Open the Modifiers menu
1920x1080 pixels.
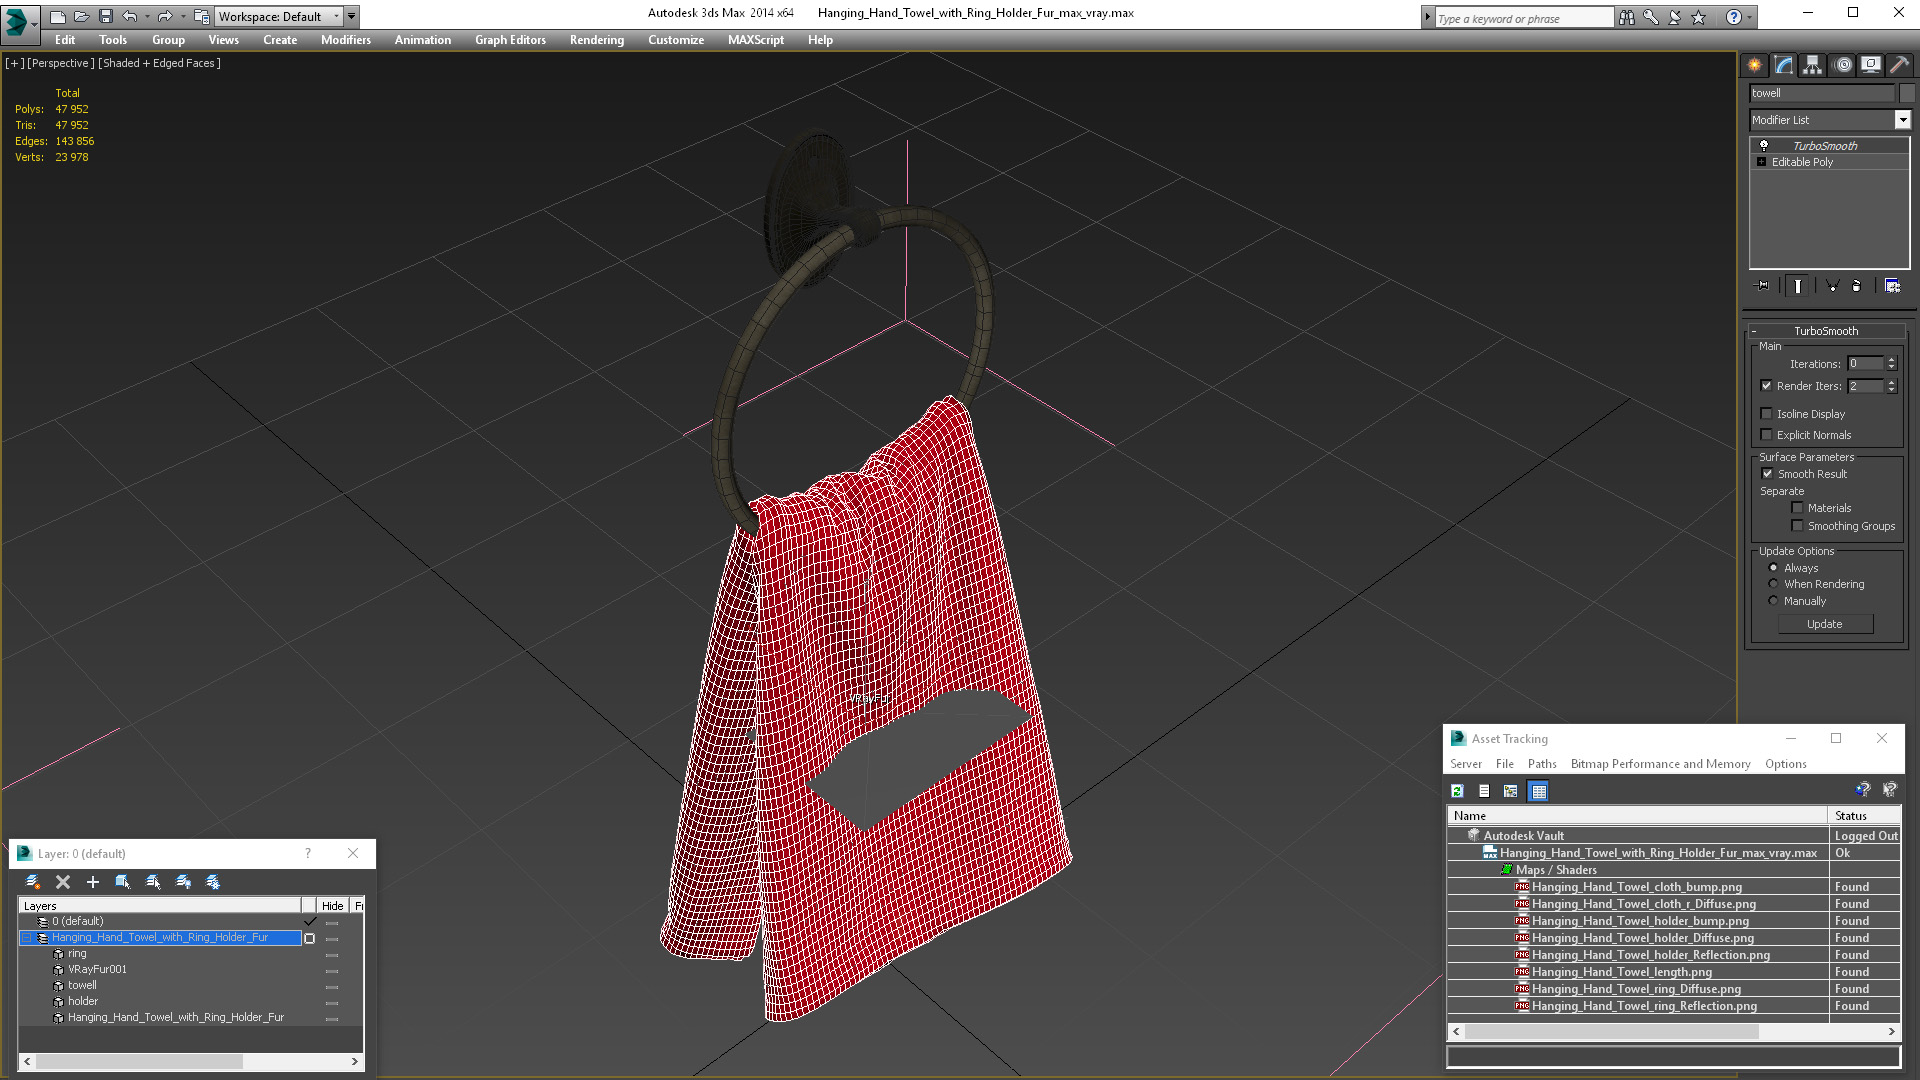point(345,40)
